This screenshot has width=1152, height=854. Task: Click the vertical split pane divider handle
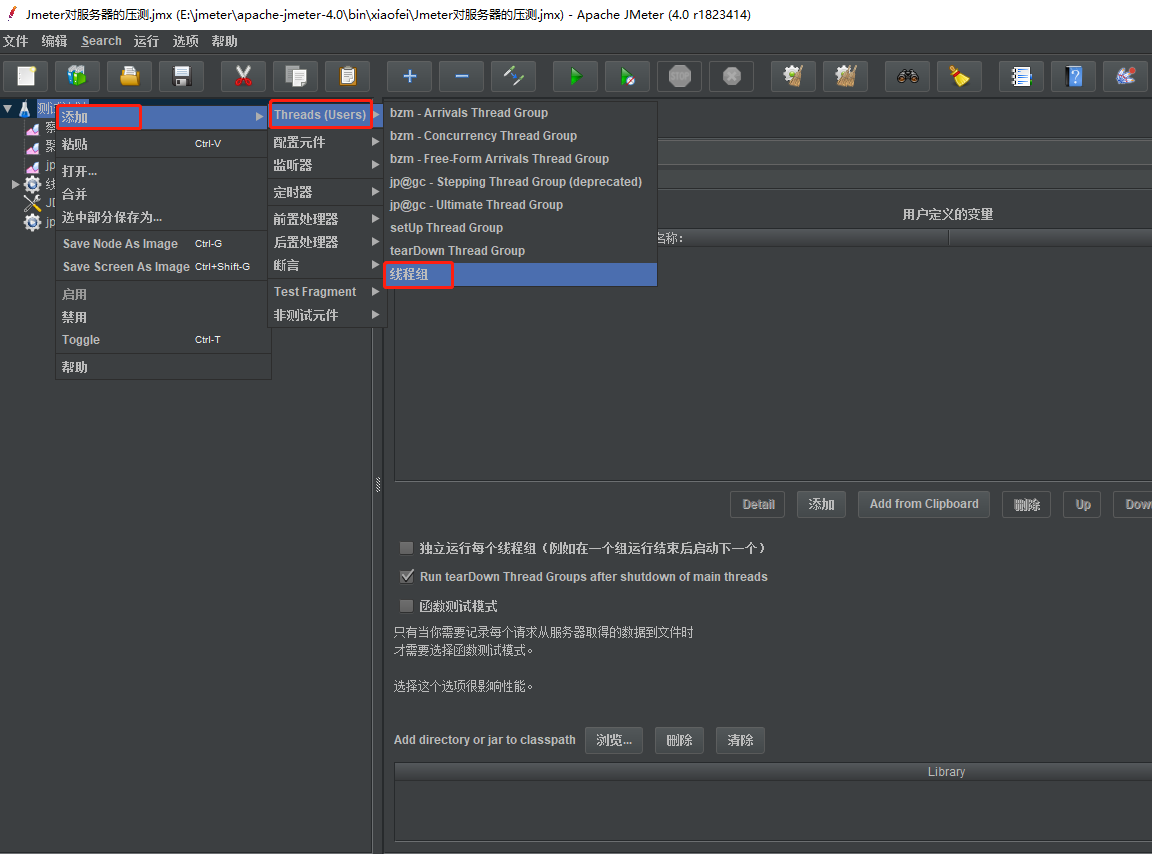click(x=378, y=484)
